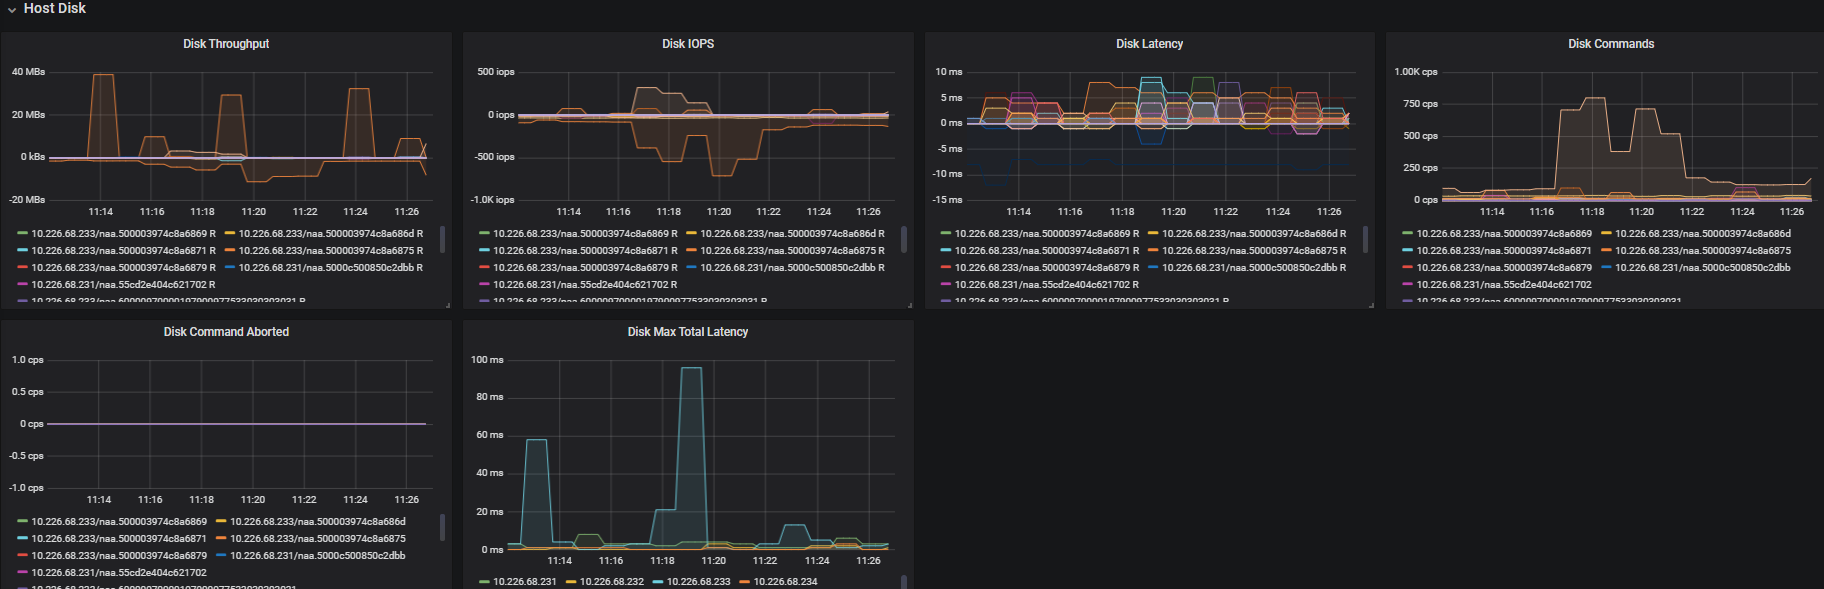Select series 500003974c8a6871 in Disk Commands legend

pos(1504,251)
